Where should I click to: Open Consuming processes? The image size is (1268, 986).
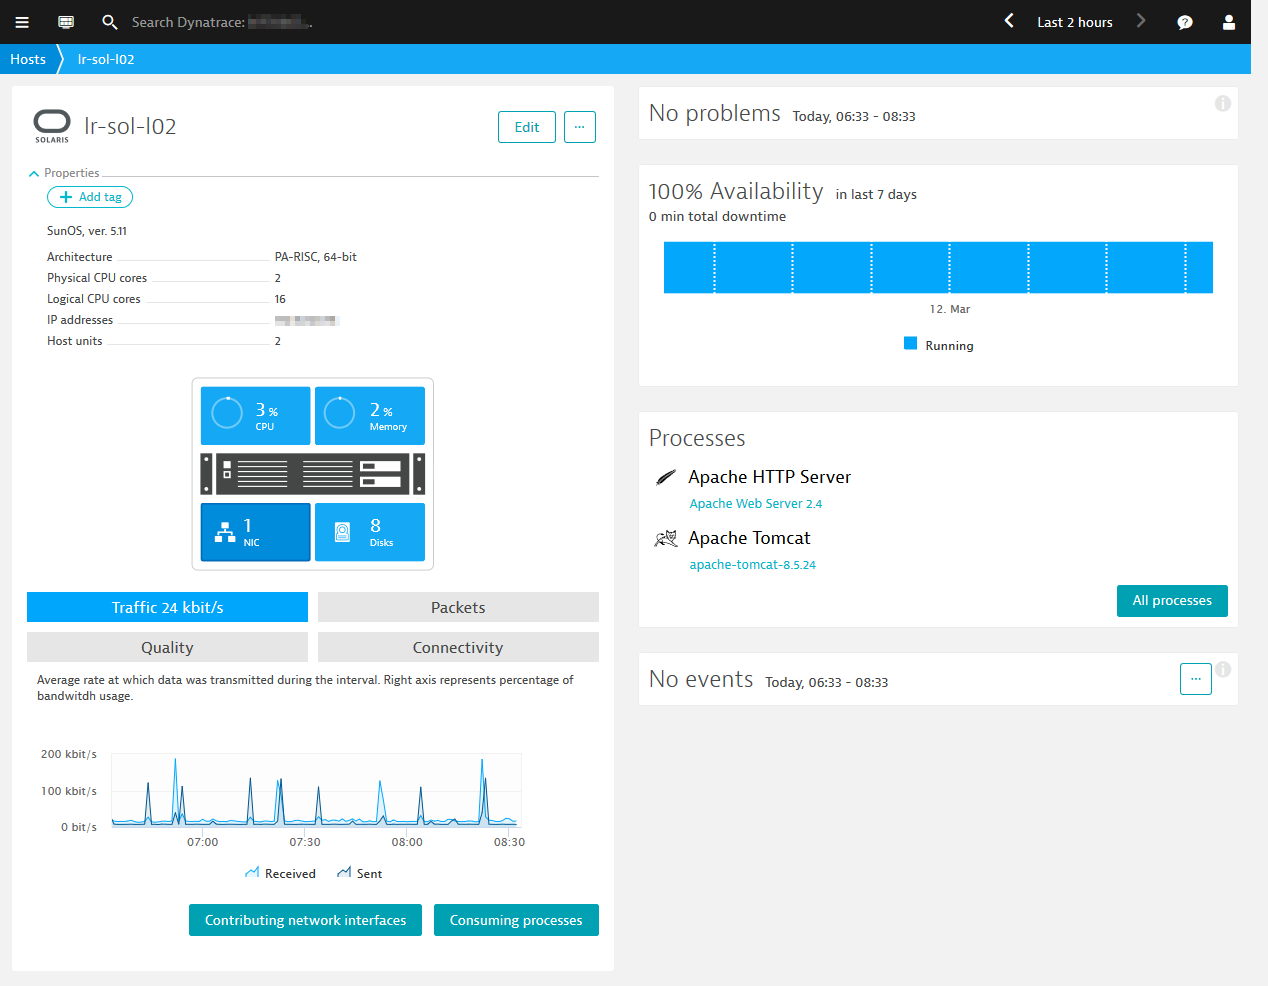pos(516,920)
